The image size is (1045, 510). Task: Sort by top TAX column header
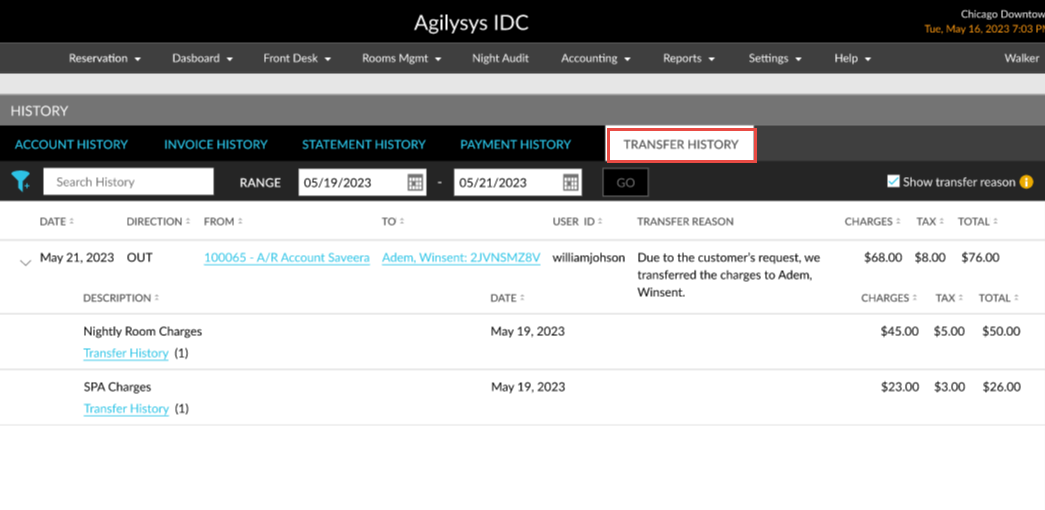point(931,221)
